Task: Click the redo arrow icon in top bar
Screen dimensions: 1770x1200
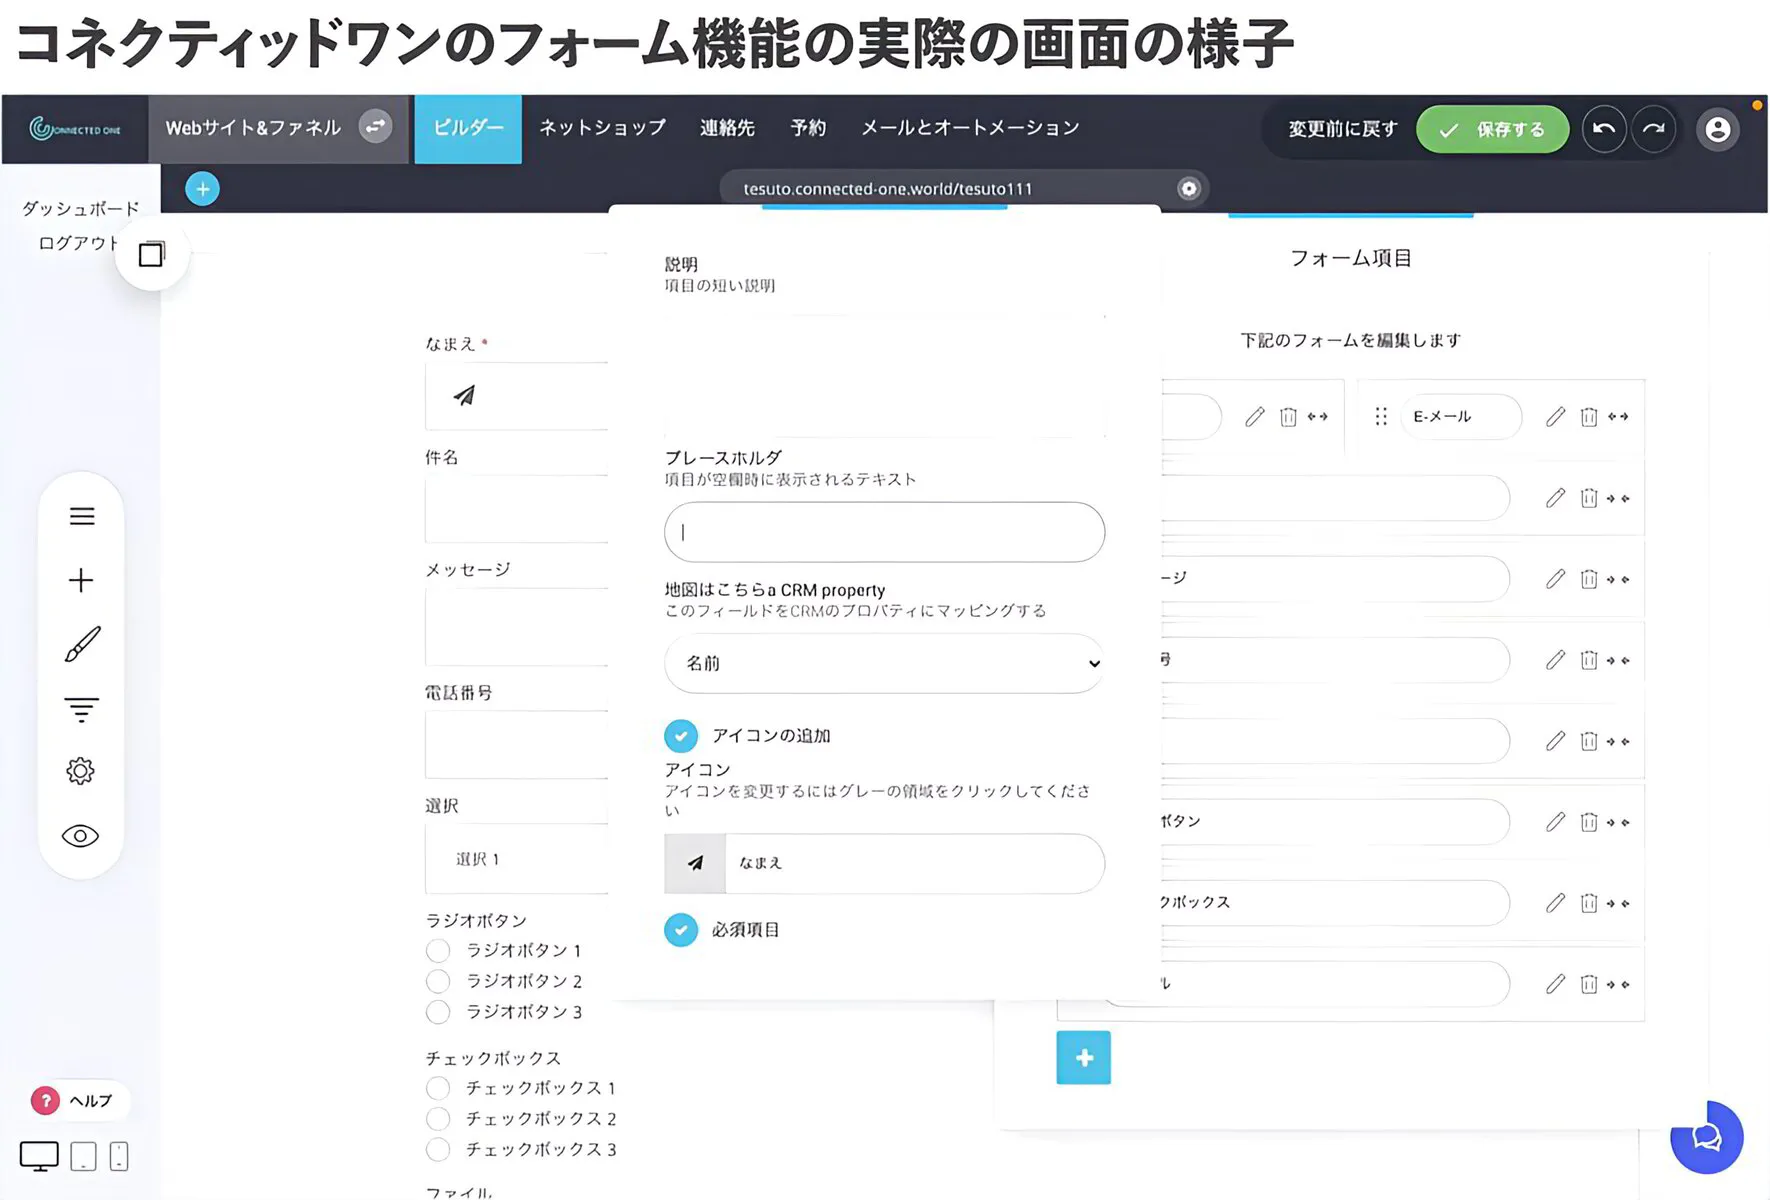Action: point(1654,129)
